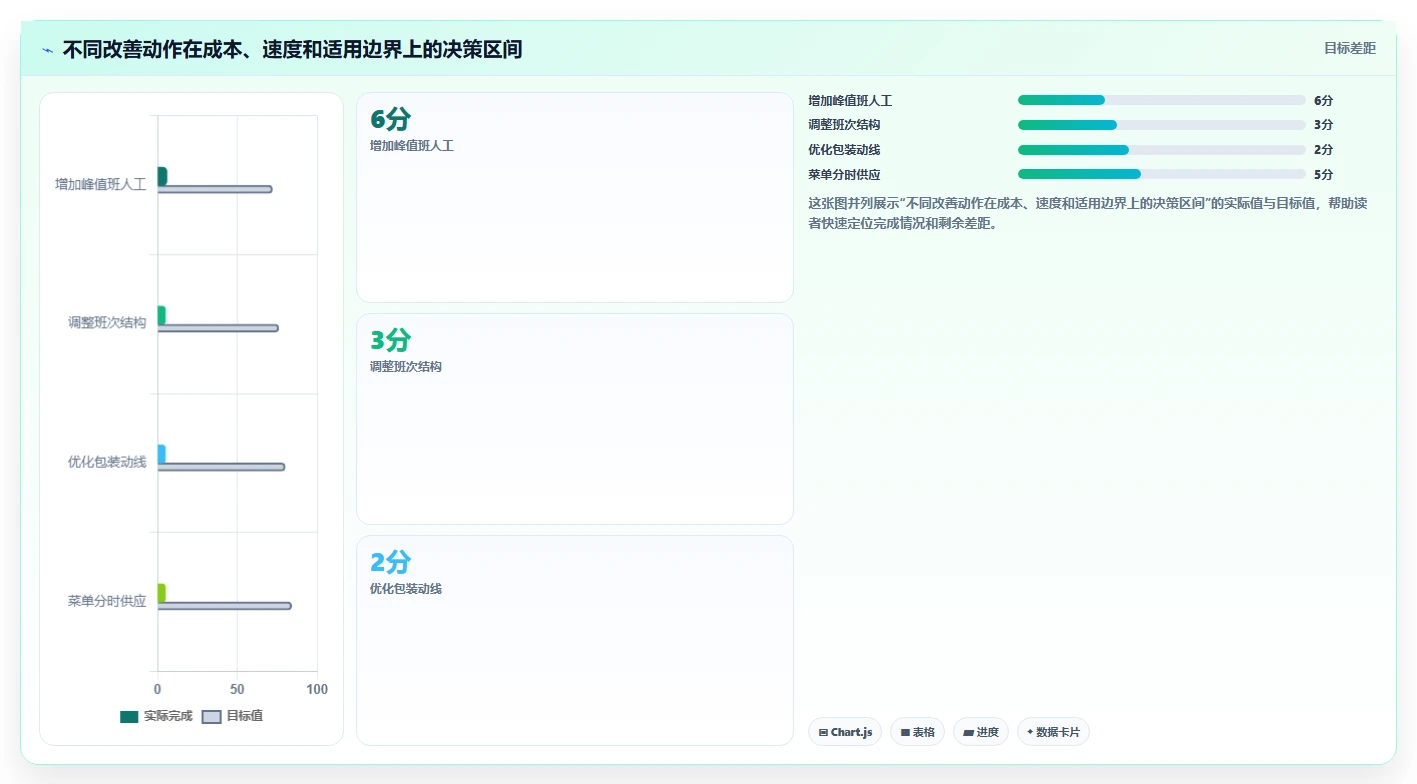Image resolution: width=1417 pixels, height=784 pixels.
Task: Click the 目标差距 label in the header
Action: click(x=1349, y=48)
